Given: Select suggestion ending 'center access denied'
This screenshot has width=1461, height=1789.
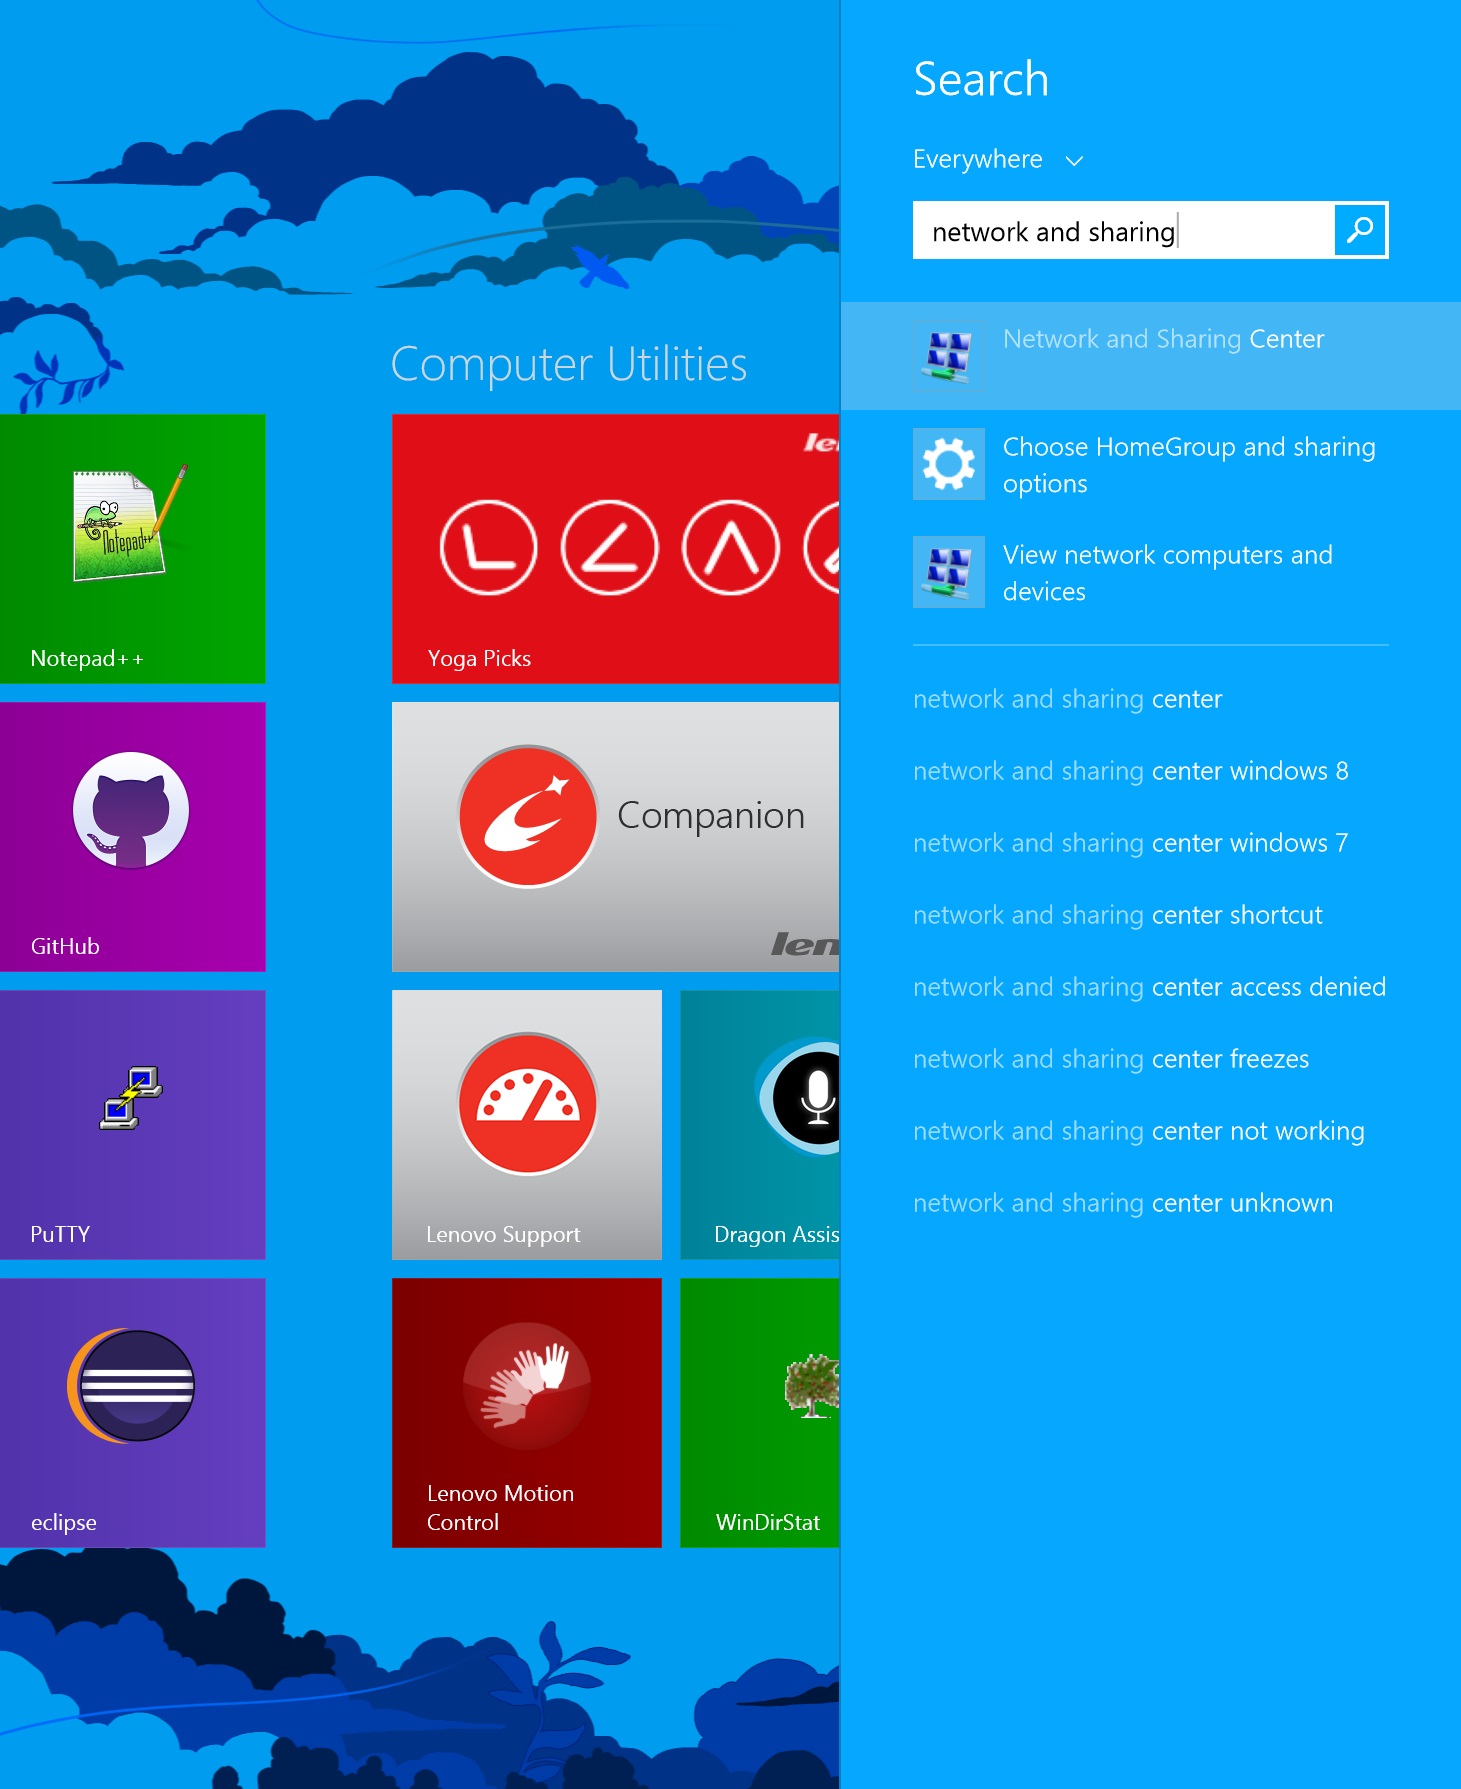Looking at the screenshot, I should (1150, 987).
